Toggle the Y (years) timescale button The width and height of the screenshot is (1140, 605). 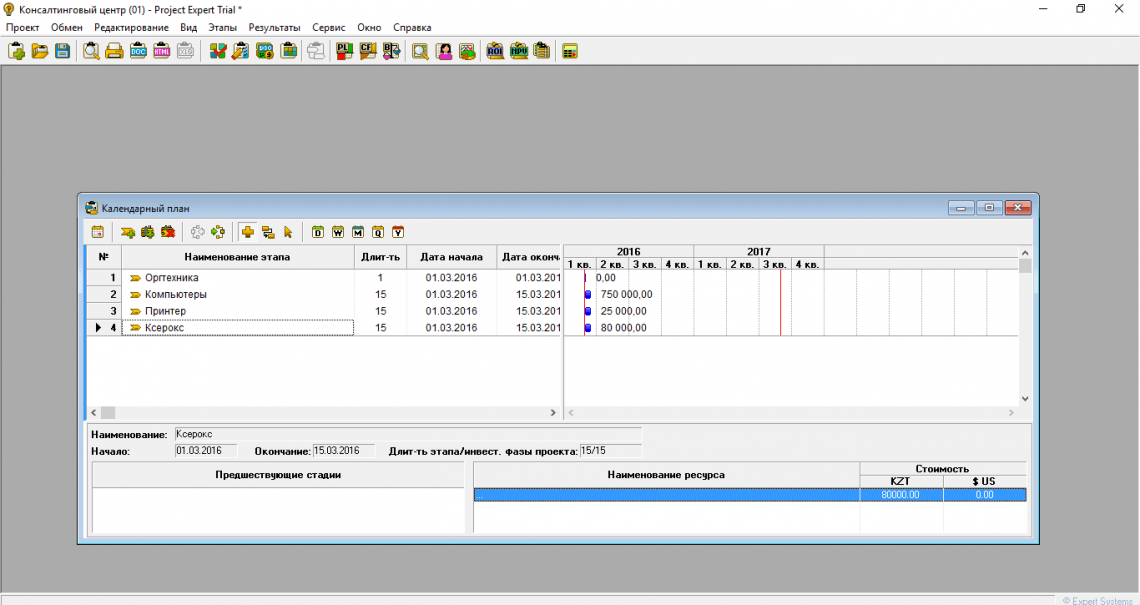(x=398, y=232)
